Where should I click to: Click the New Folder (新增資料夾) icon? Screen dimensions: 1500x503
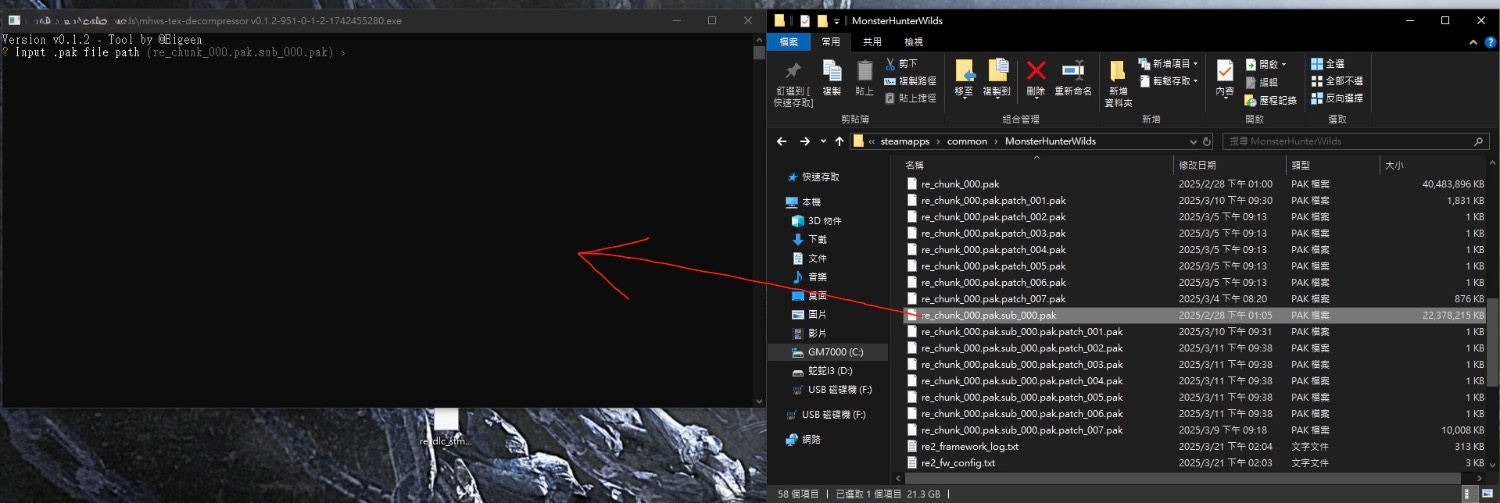tap(1118, 71)
